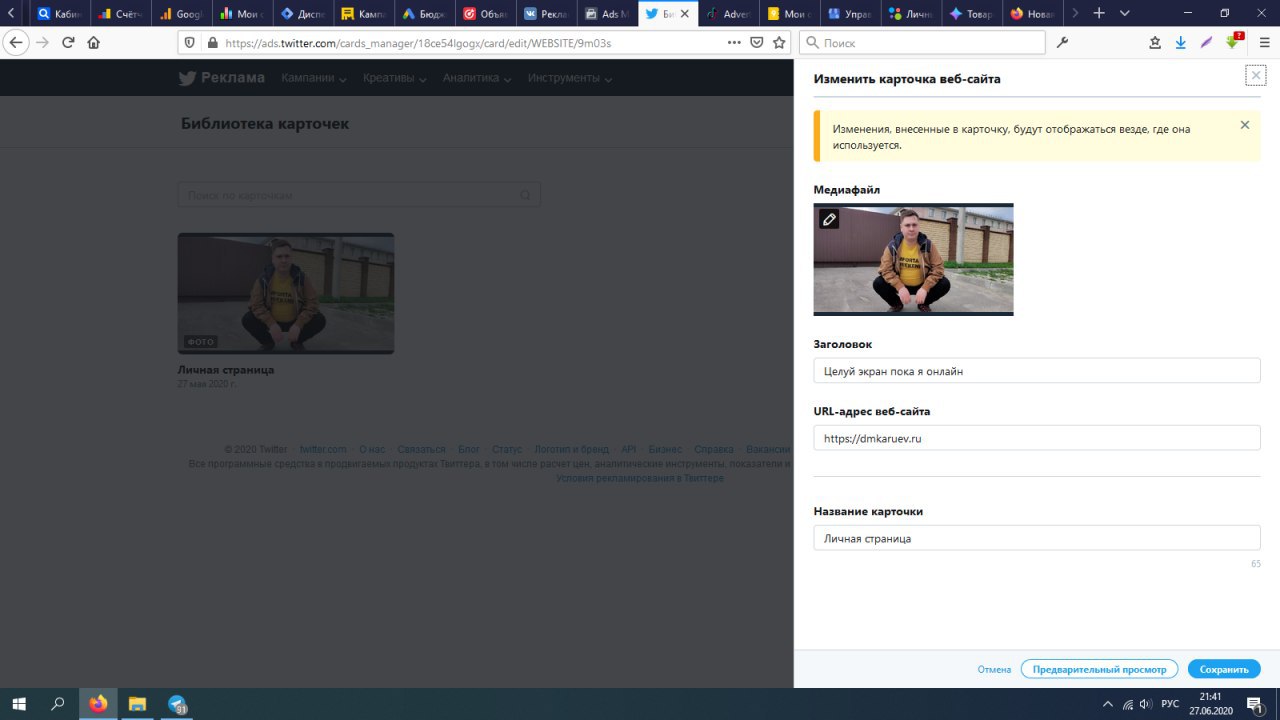Click the wrench developer tools icon
Screen dimensions: 1280x720
pyautogui.click(x=1063, y=43)
